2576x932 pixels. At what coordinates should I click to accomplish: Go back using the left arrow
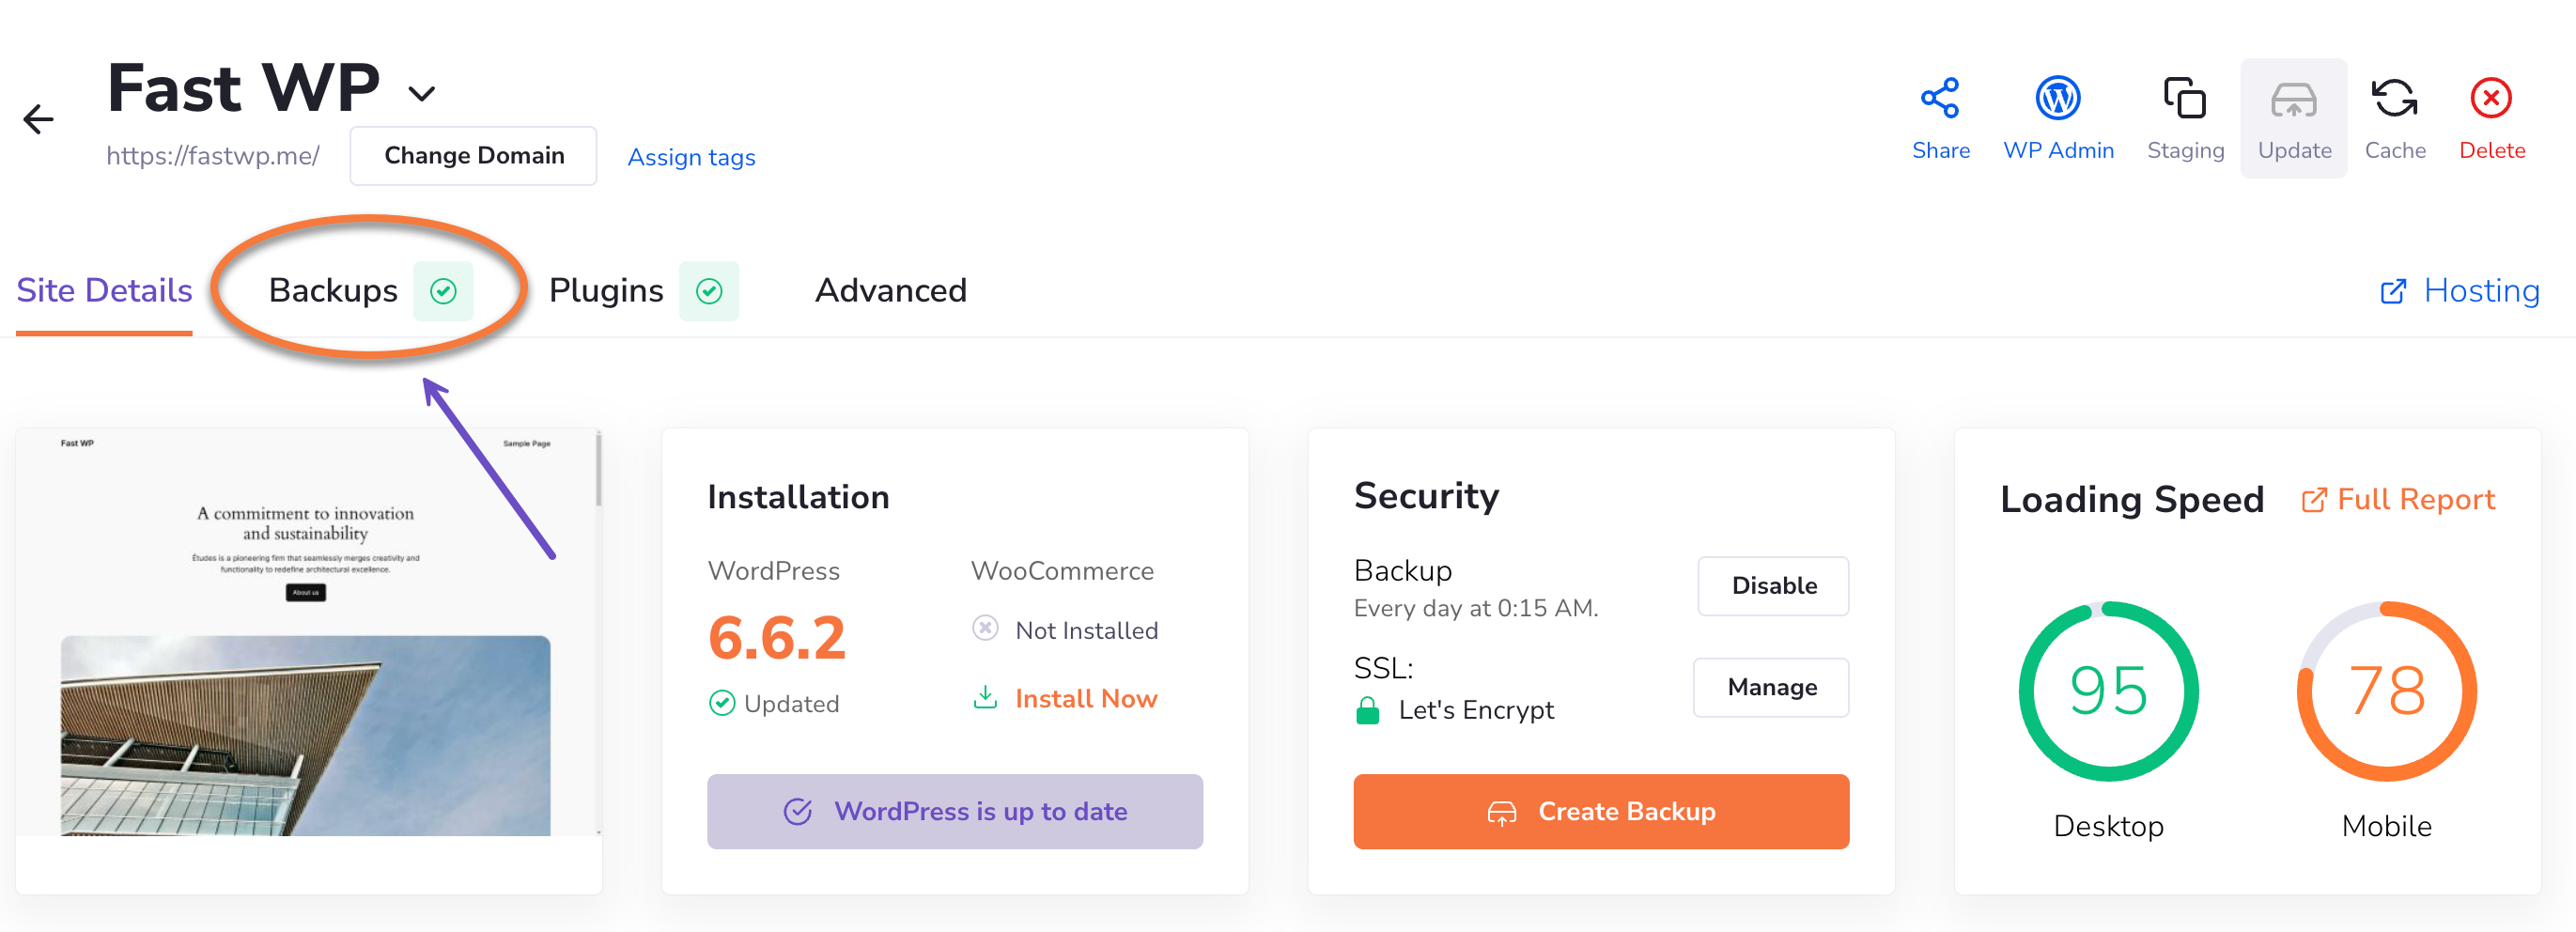click(38, 120)
